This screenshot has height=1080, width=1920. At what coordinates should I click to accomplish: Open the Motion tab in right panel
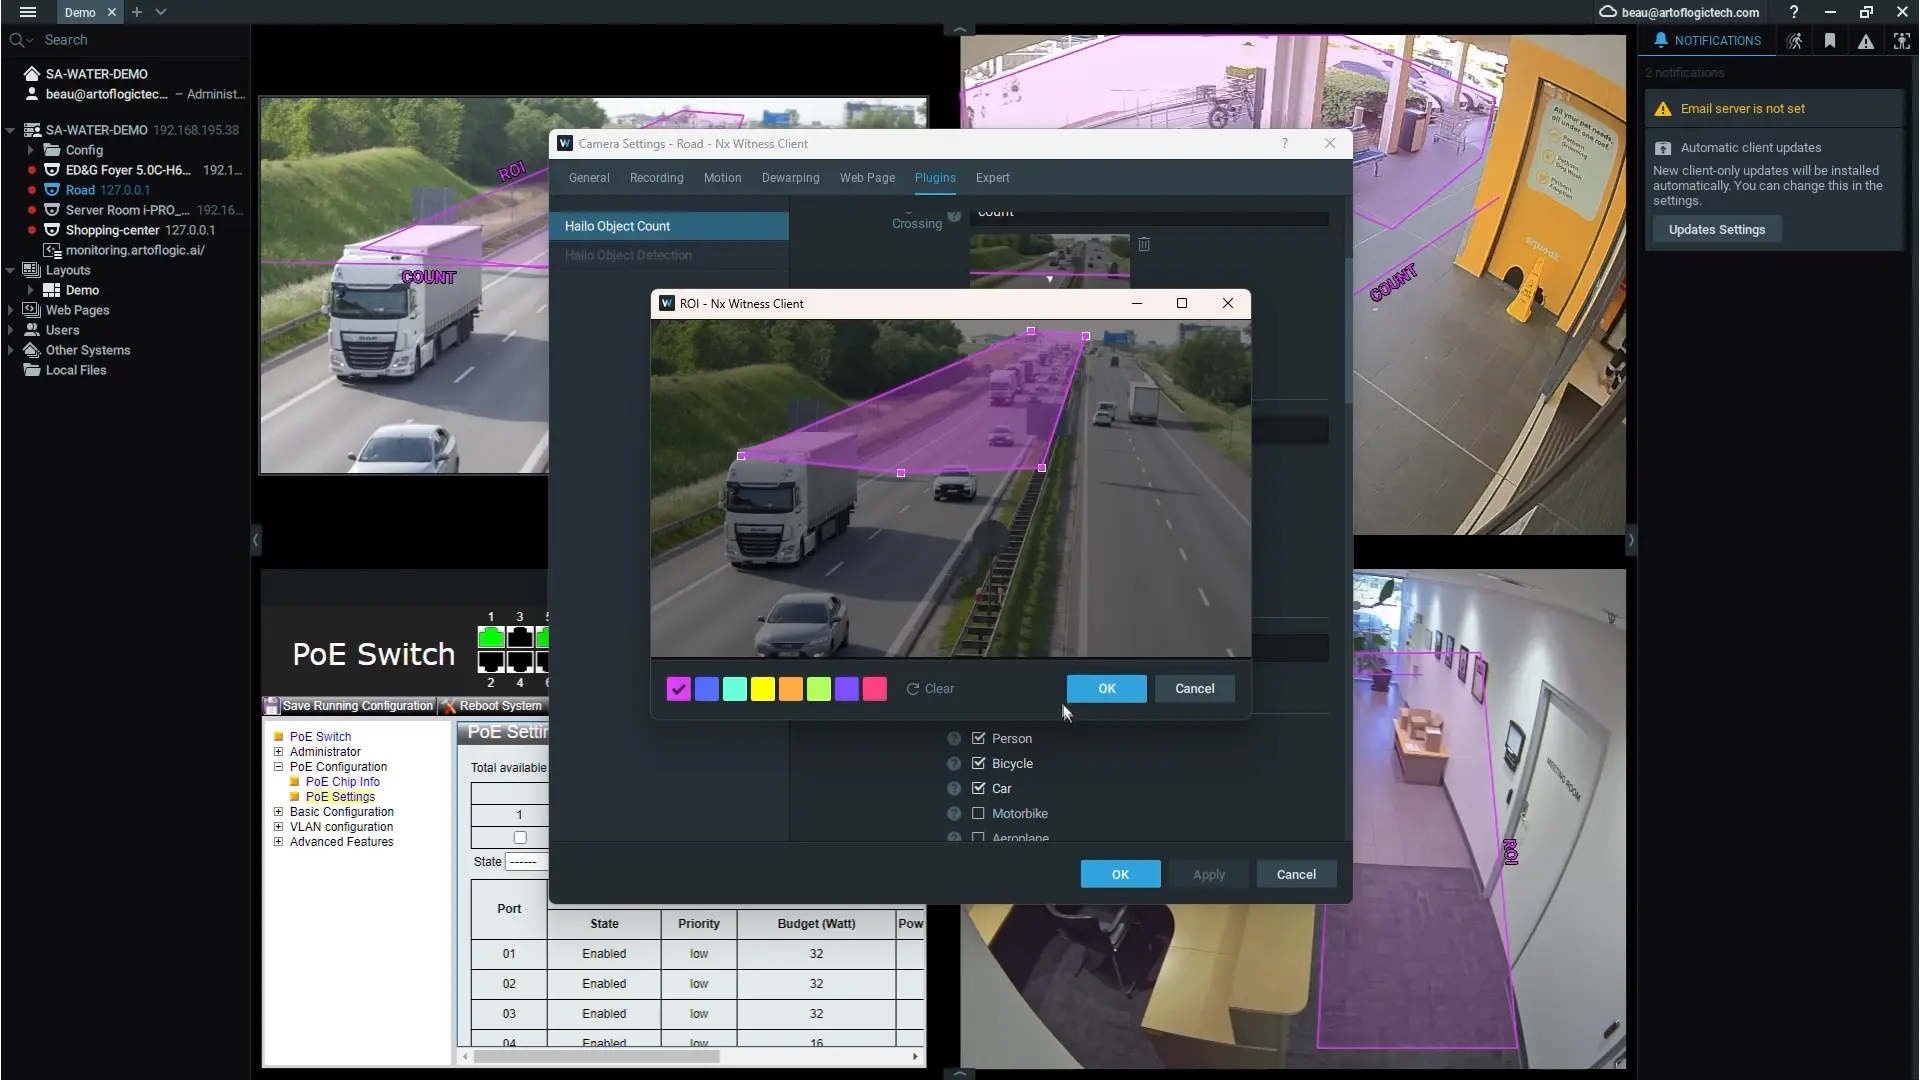pyautogui.click(x=1795, y=41)
